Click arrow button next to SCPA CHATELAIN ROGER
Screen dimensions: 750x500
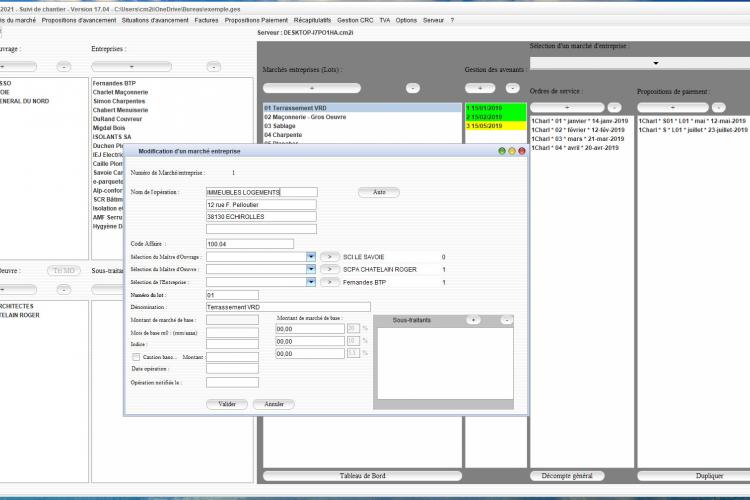coord(330,269)
